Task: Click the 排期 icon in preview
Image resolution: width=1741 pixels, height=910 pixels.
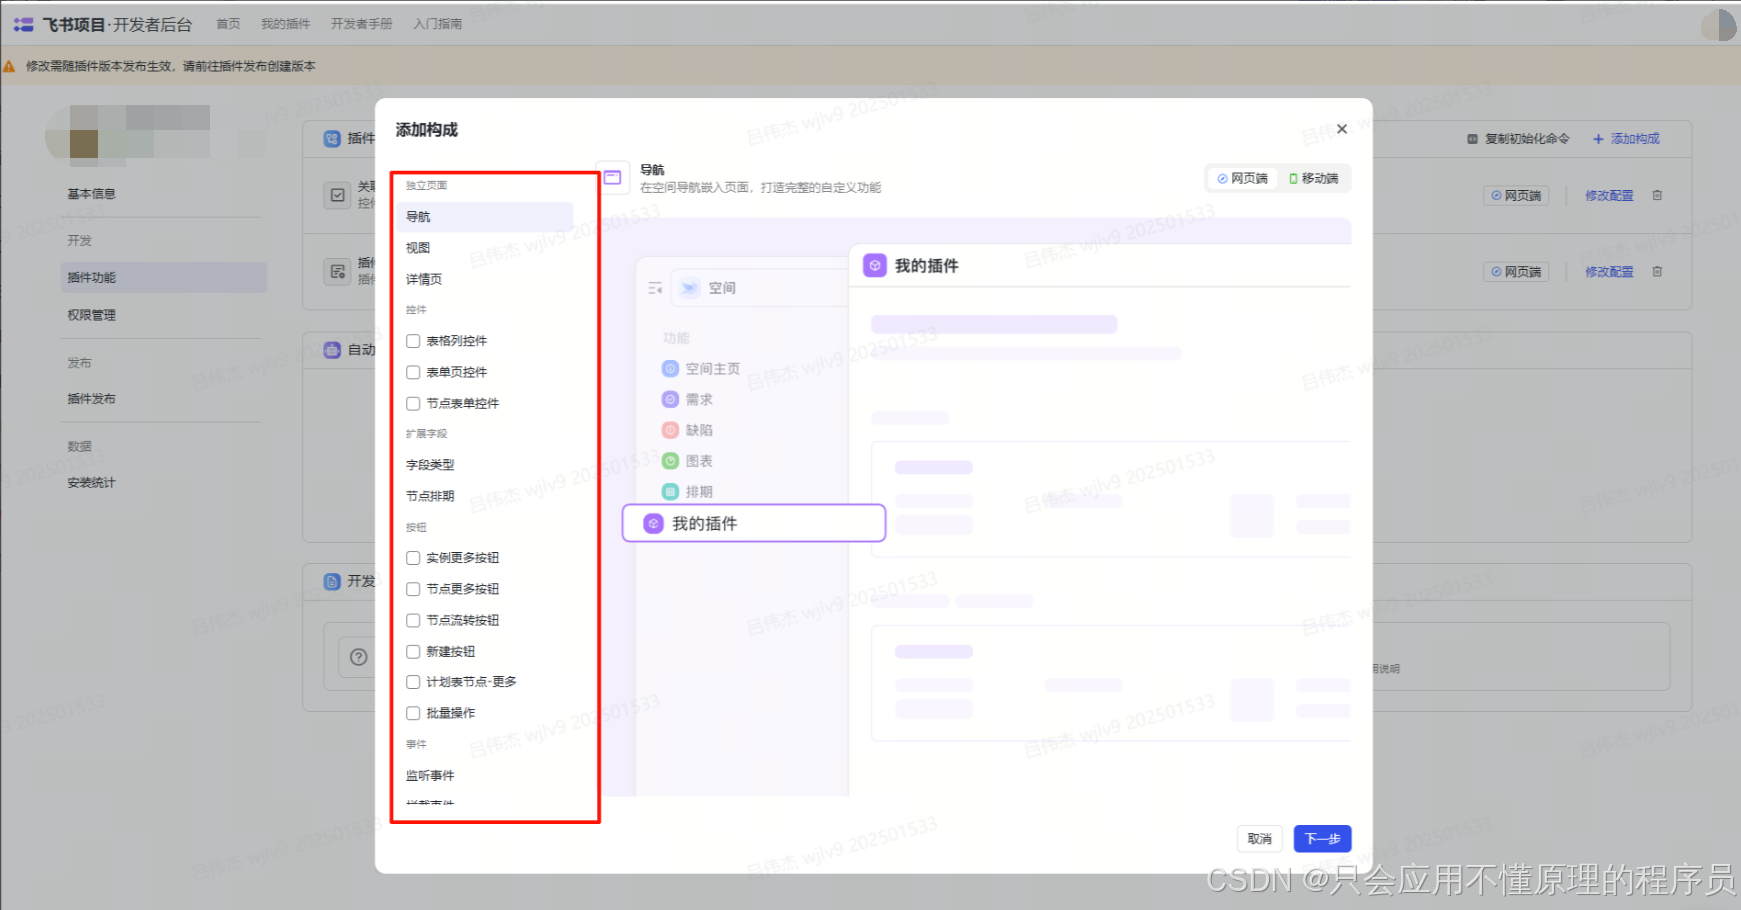Action: pyautogui.click(x=671, y=492)
